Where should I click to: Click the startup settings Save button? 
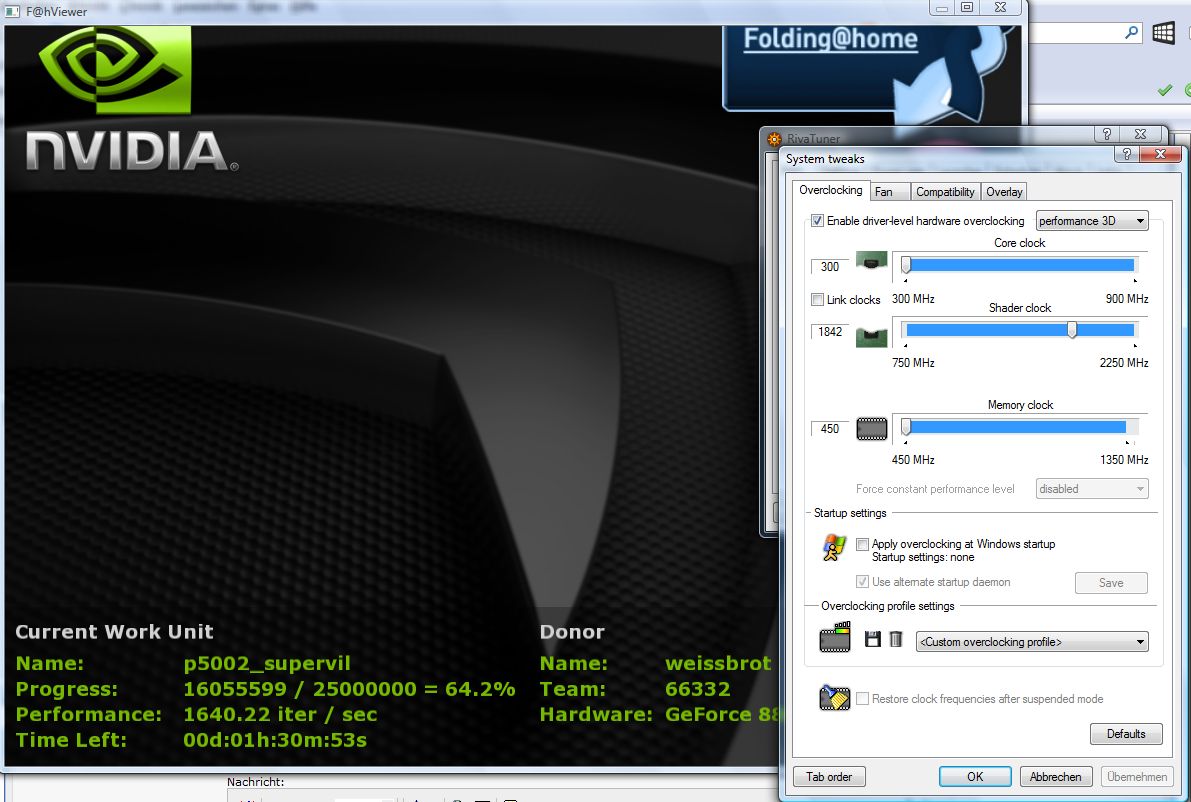(1110, 583)
